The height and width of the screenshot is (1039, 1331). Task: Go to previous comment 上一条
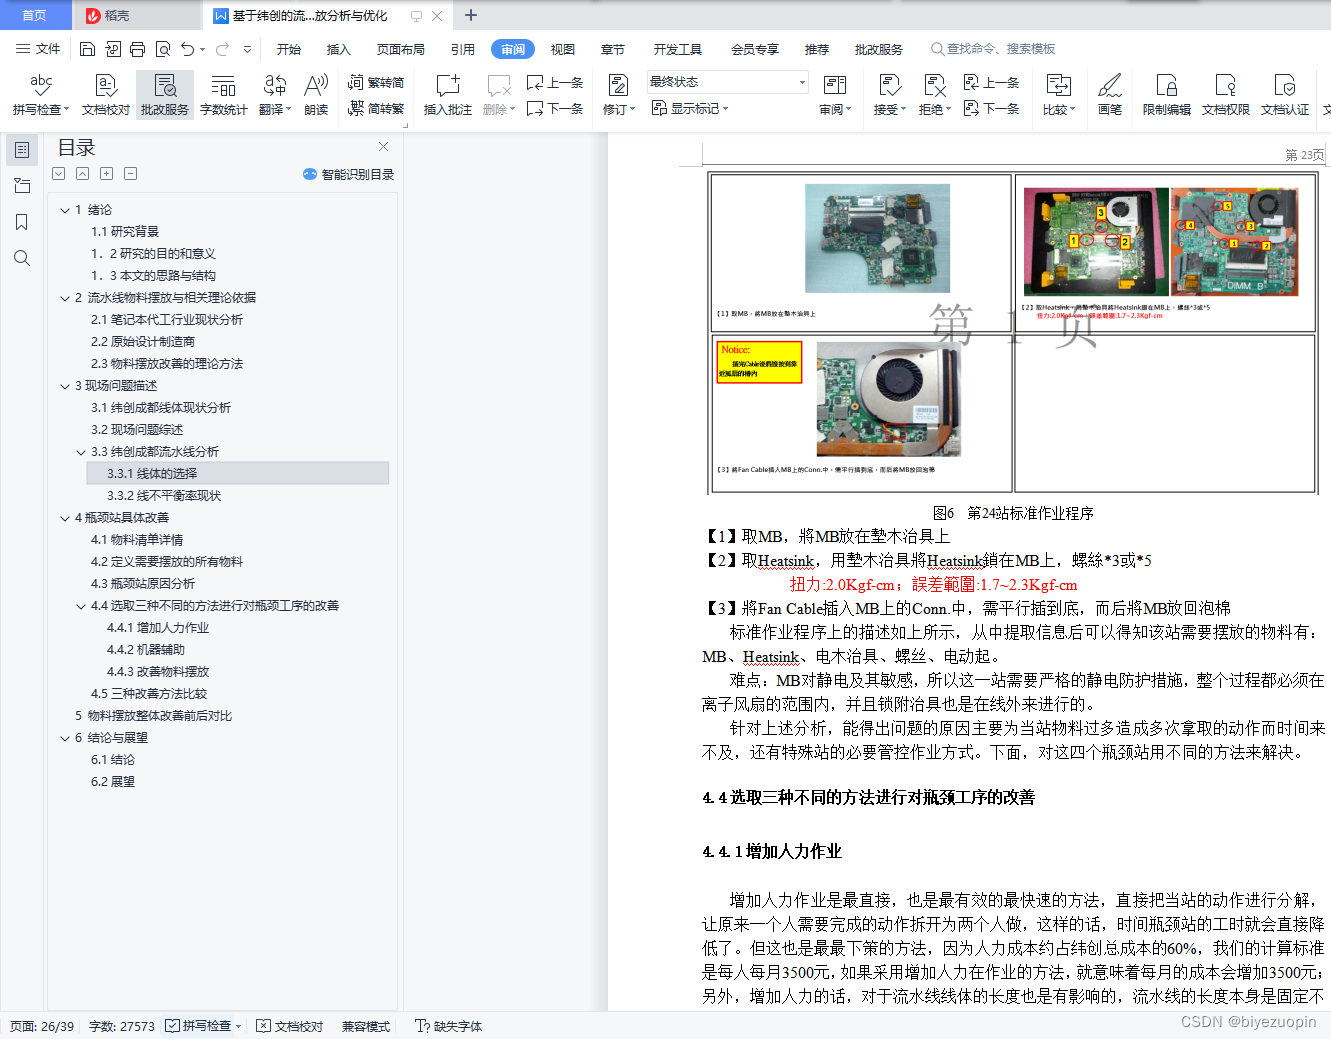(x=555, y=83)
